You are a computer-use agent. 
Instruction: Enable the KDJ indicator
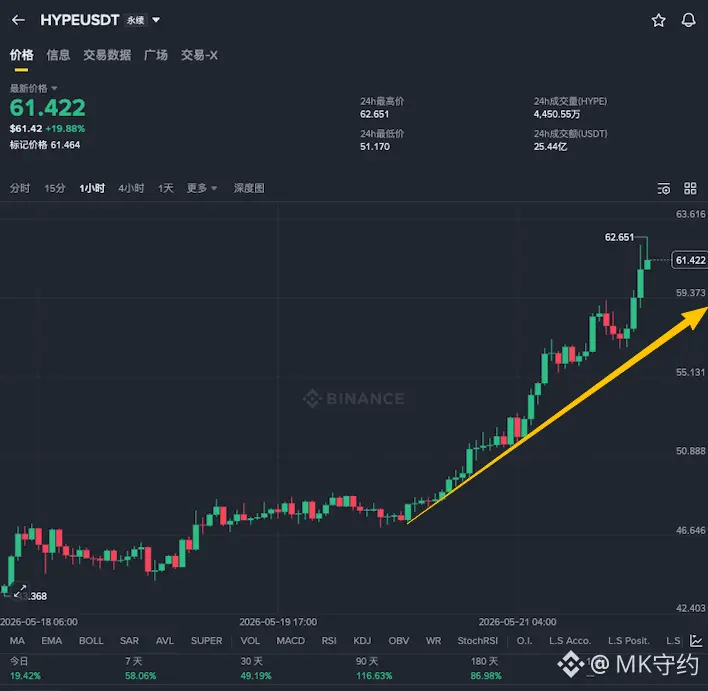pos(362,640)
